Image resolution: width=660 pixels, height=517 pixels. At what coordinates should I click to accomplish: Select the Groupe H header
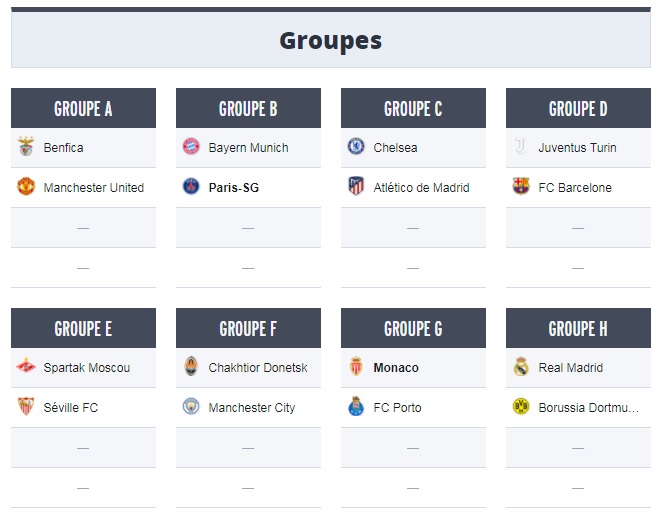pos(578,328)
